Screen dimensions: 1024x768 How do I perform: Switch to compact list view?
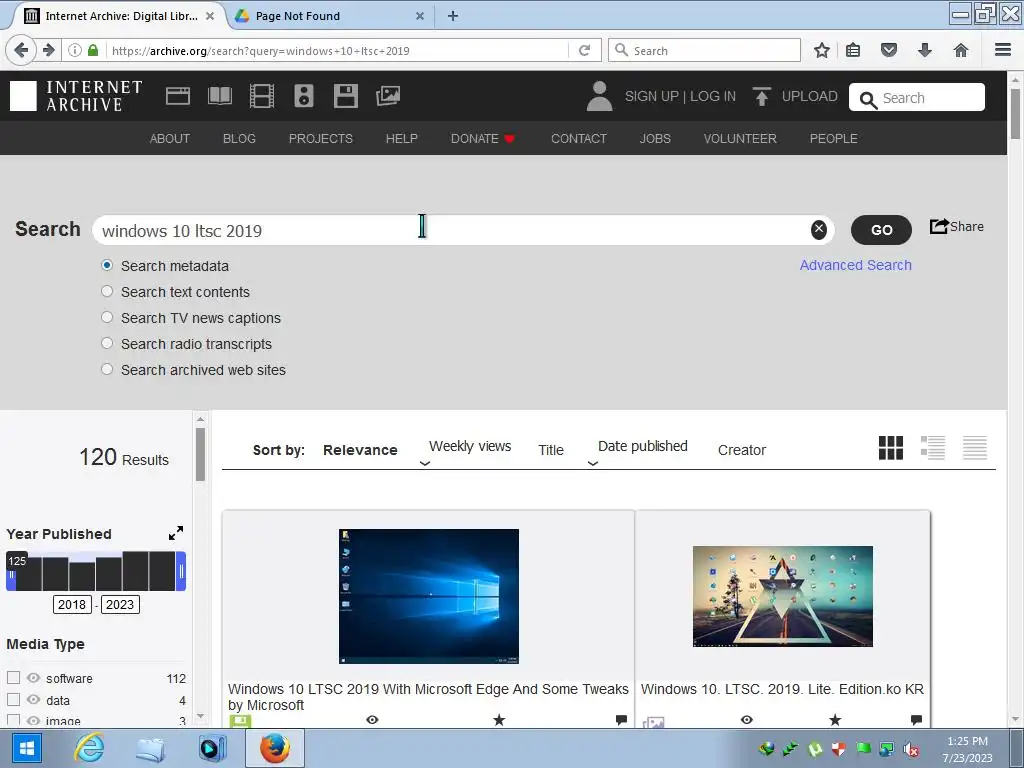[974, 448]
